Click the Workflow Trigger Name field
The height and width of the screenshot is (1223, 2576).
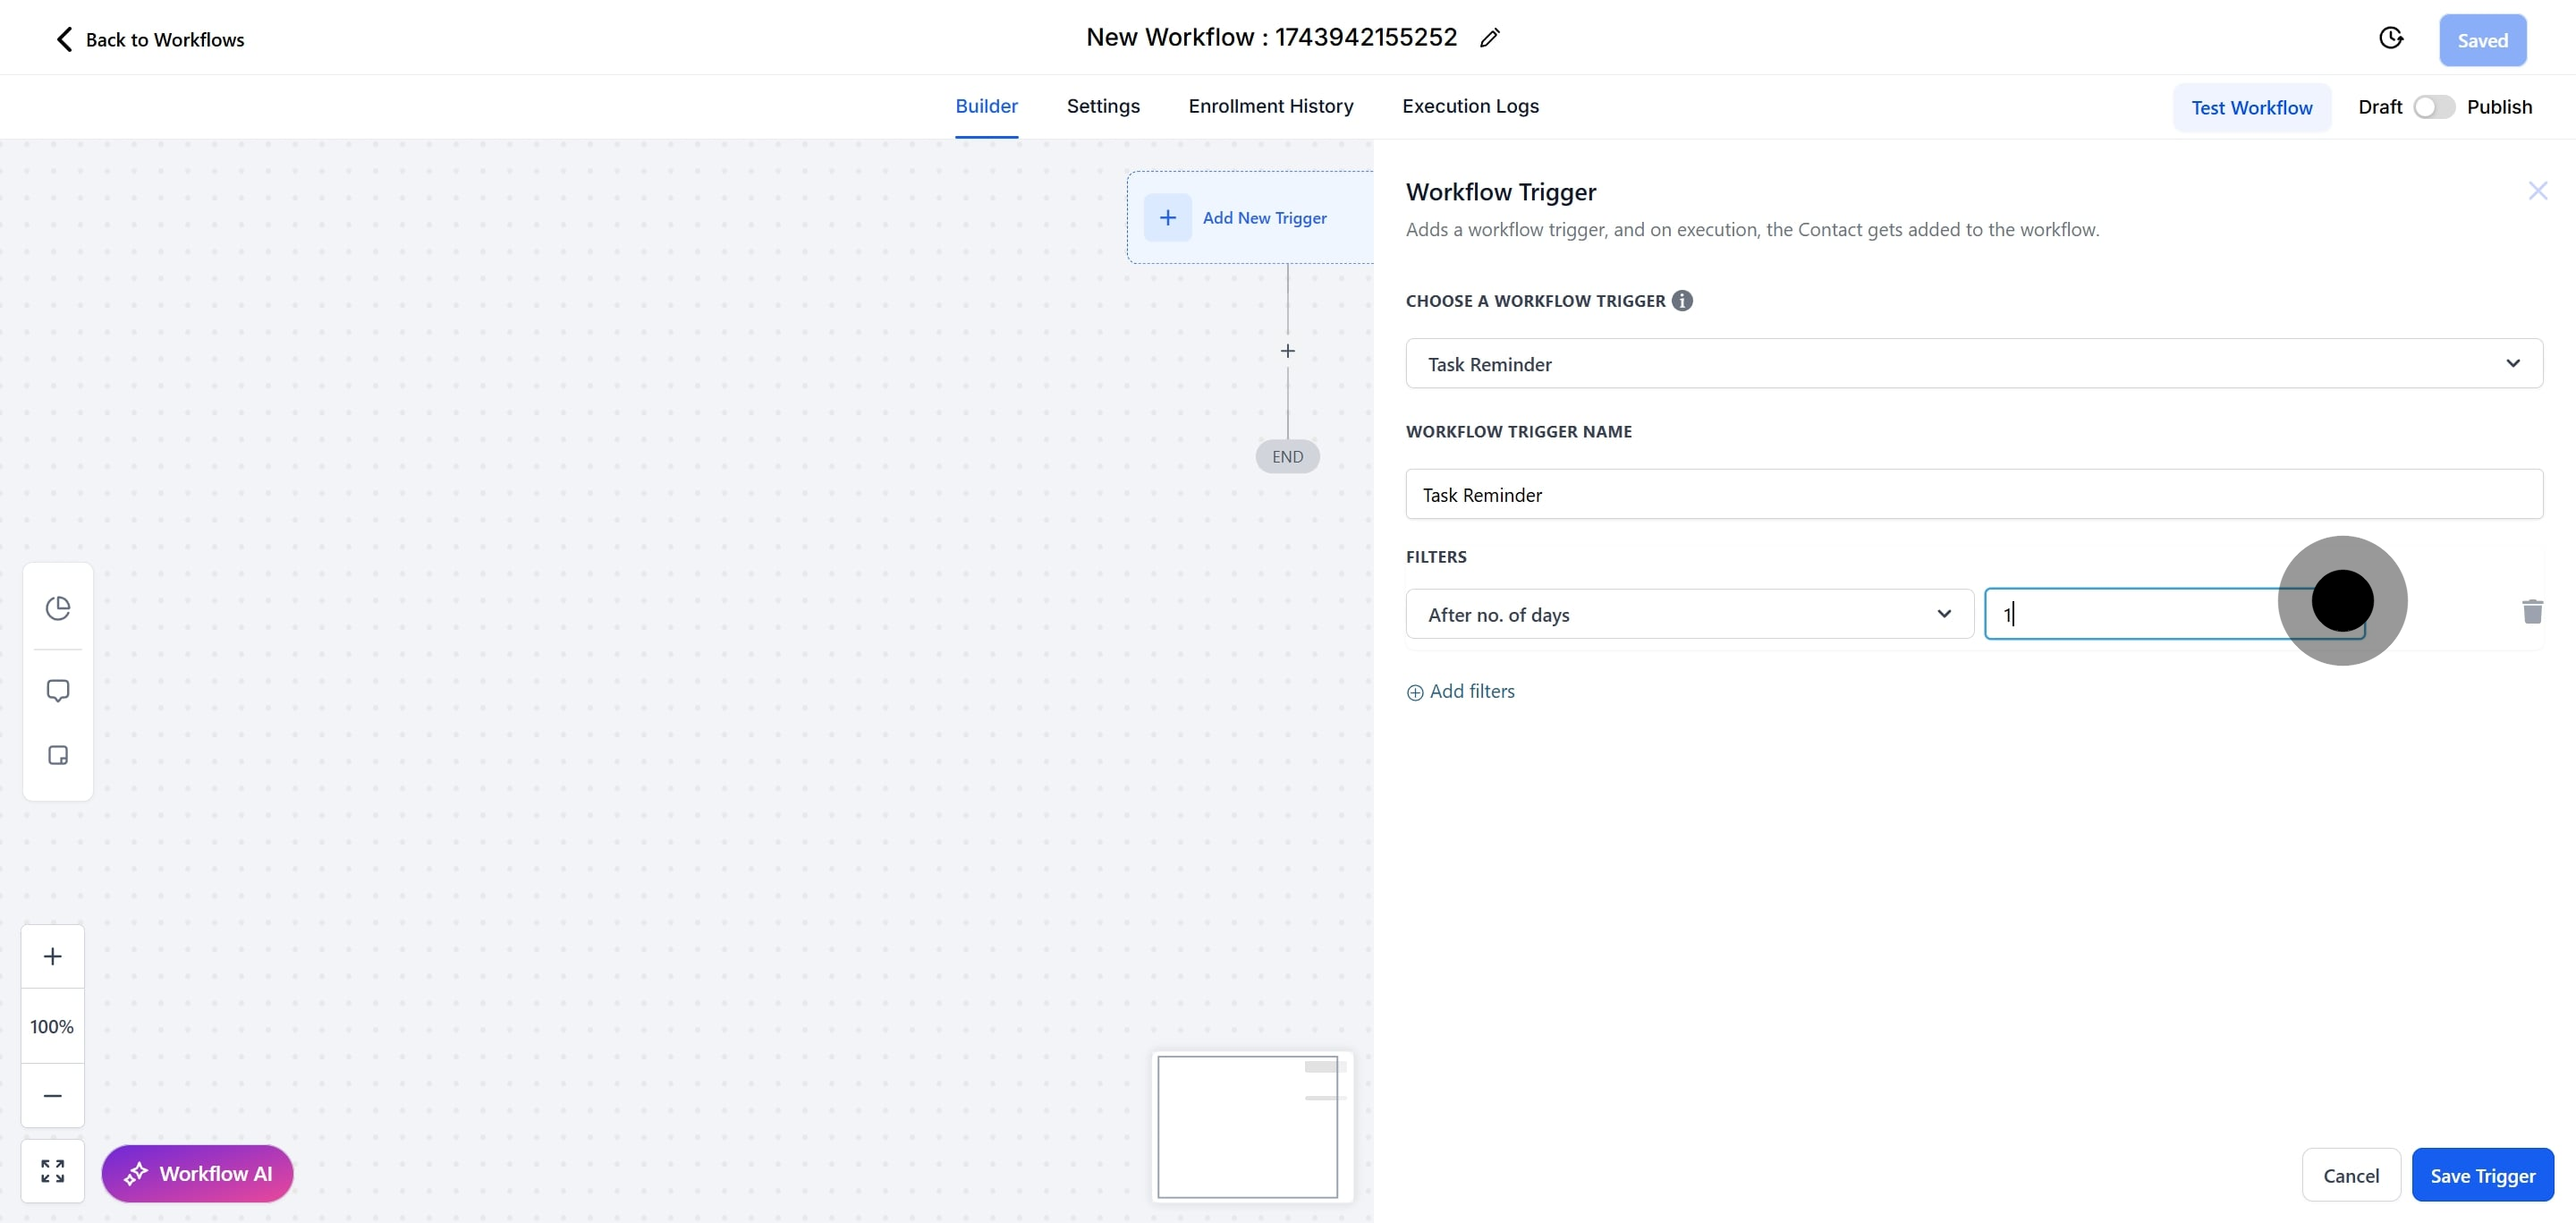click(1973, 494)
